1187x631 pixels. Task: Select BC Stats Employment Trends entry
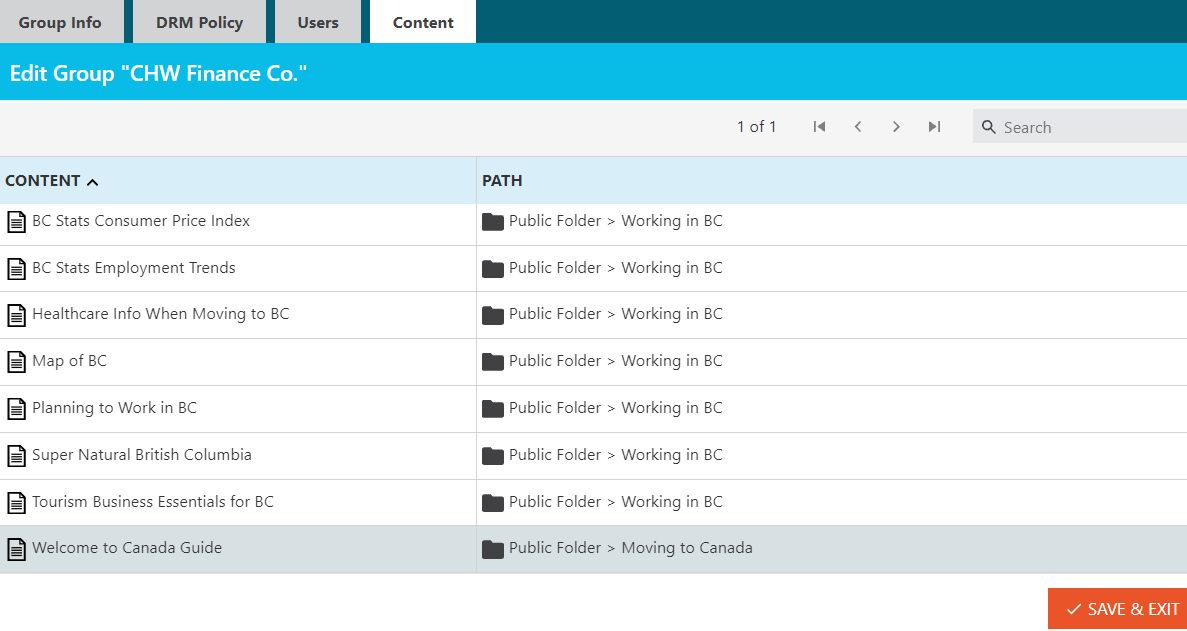pyautogui.click(x=134, y=268)
